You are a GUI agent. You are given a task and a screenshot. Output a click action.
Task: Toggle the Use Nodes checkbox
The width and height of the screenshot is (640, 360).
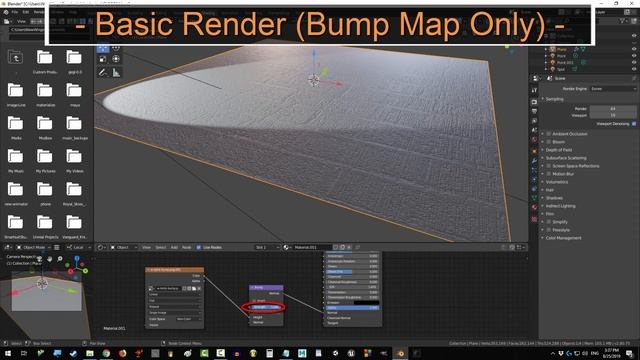click(199, 247)
